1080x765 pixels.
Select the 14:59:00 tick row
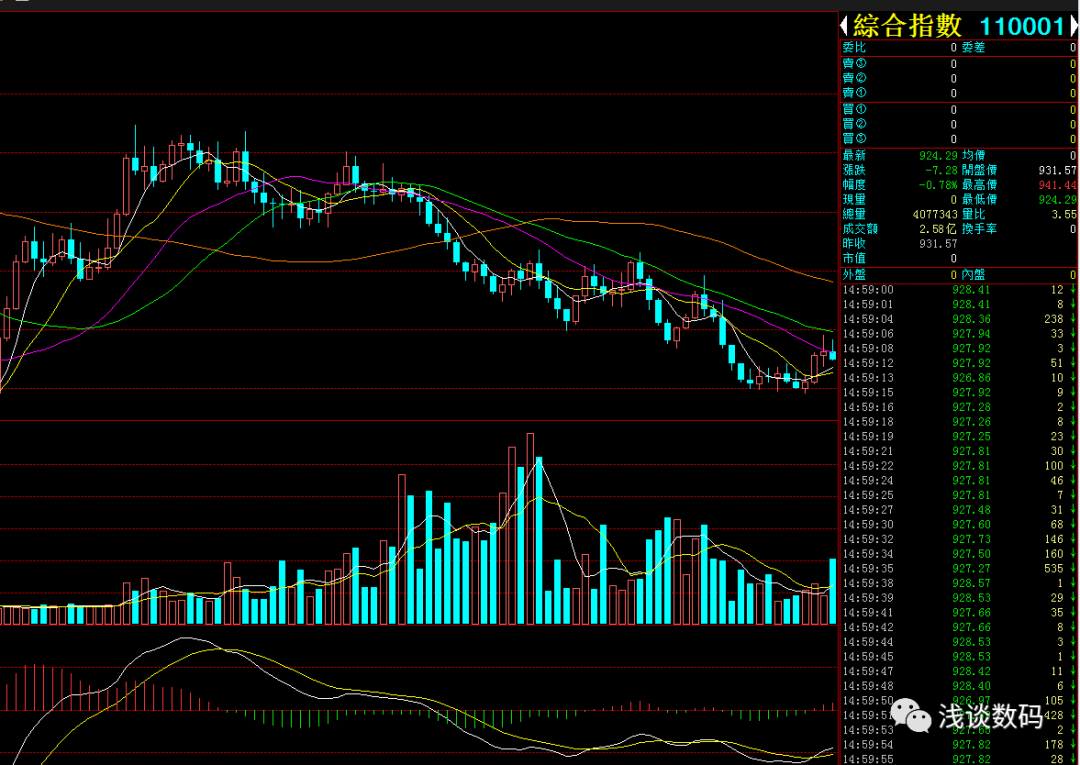(959, 290)
